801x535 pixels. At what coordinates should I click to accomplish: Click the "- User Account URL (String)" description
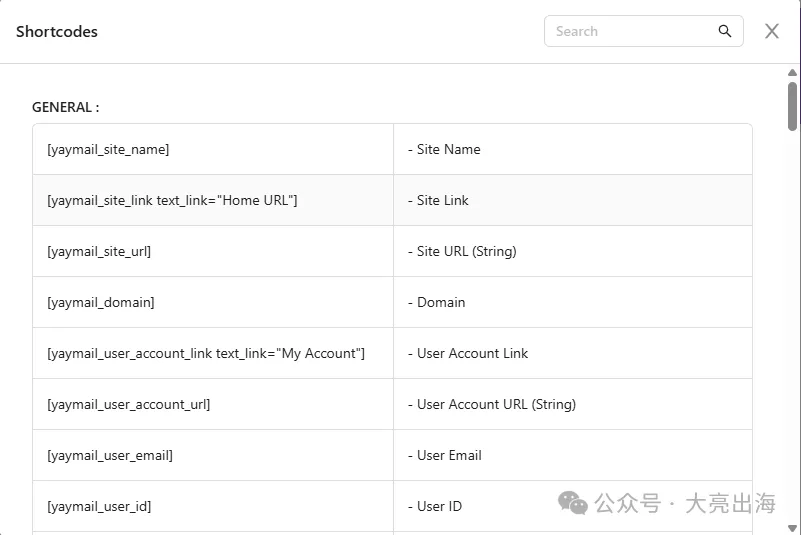pos(491,405)
